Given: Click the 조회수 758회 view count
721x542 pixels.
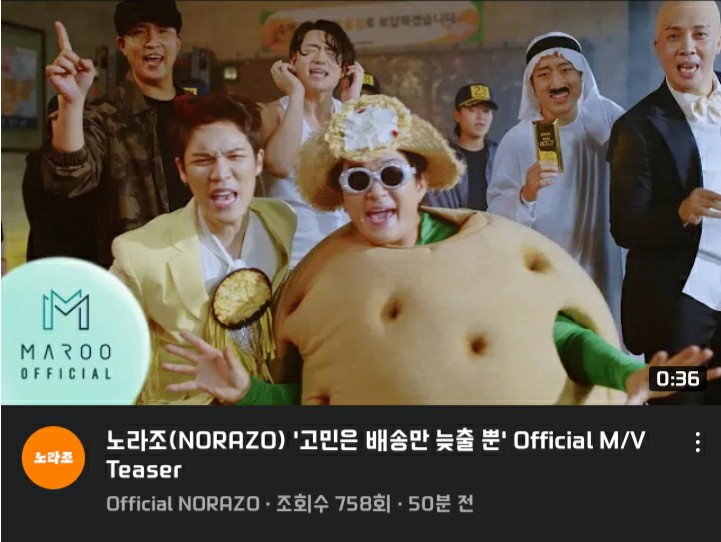Looking at the screenshot, I should [333, 504].
